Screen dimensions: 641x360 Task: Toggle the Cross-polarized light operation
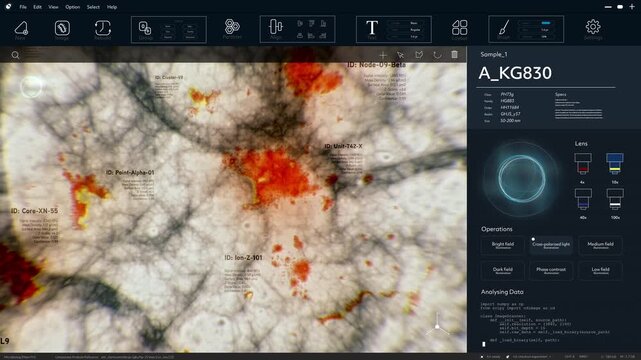click(x=551, y=245)
